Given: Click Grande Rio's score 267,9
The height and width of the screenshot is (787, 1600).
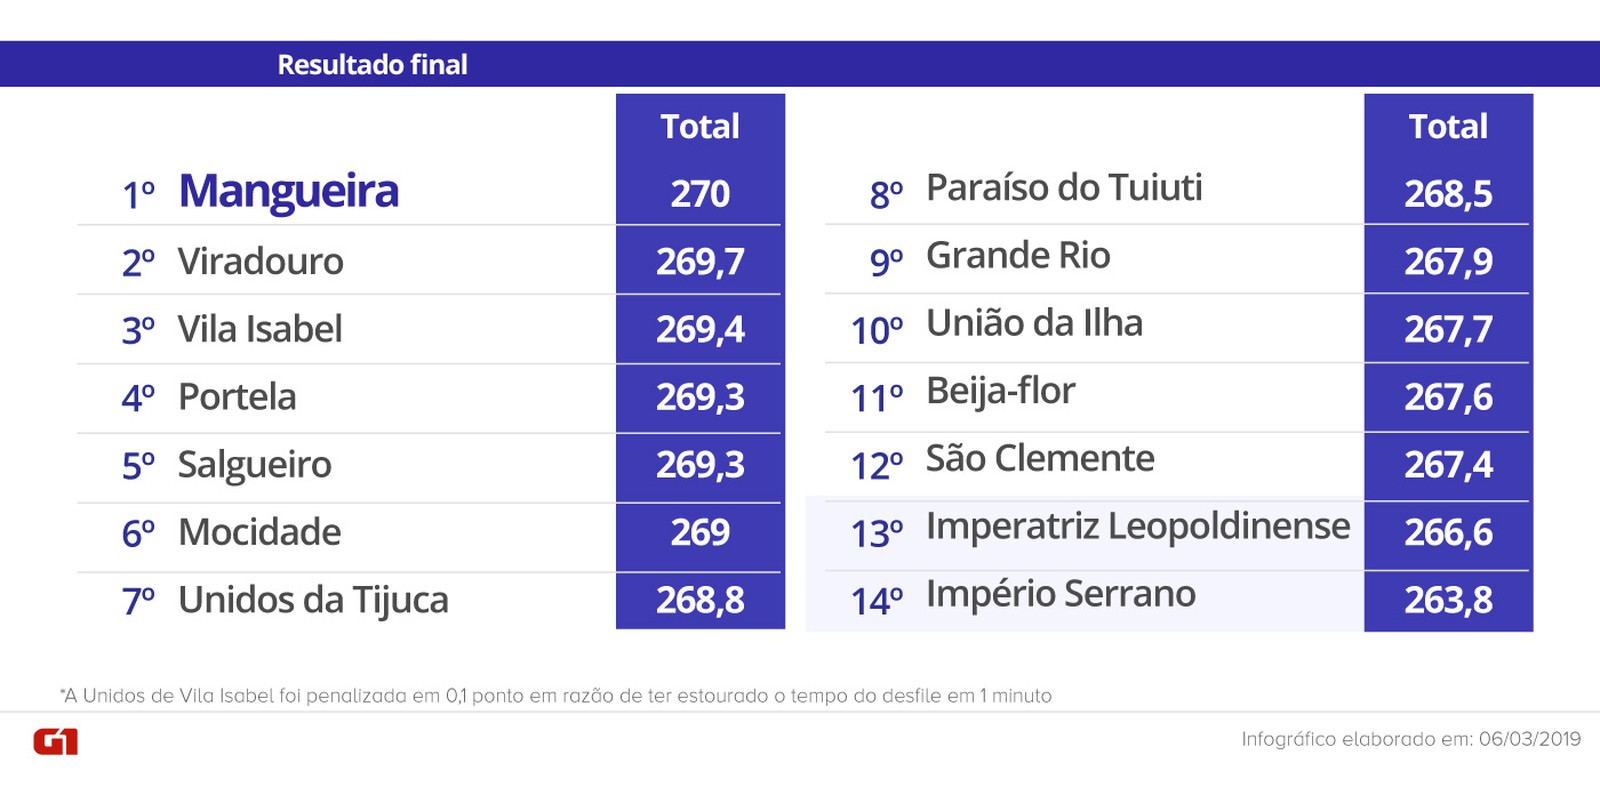Looking at the screenshot, I should pos(1448,262).
